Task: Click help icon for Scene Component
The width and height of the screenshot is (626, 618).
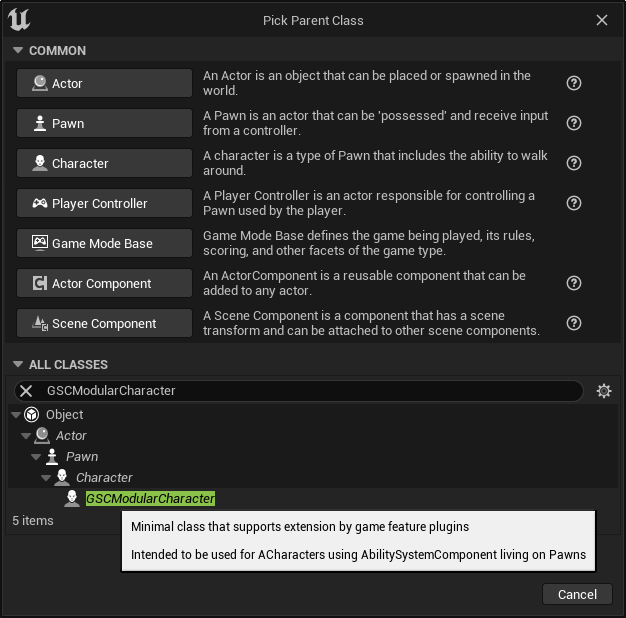Action: pyautogui.click(x=574, y=323)
